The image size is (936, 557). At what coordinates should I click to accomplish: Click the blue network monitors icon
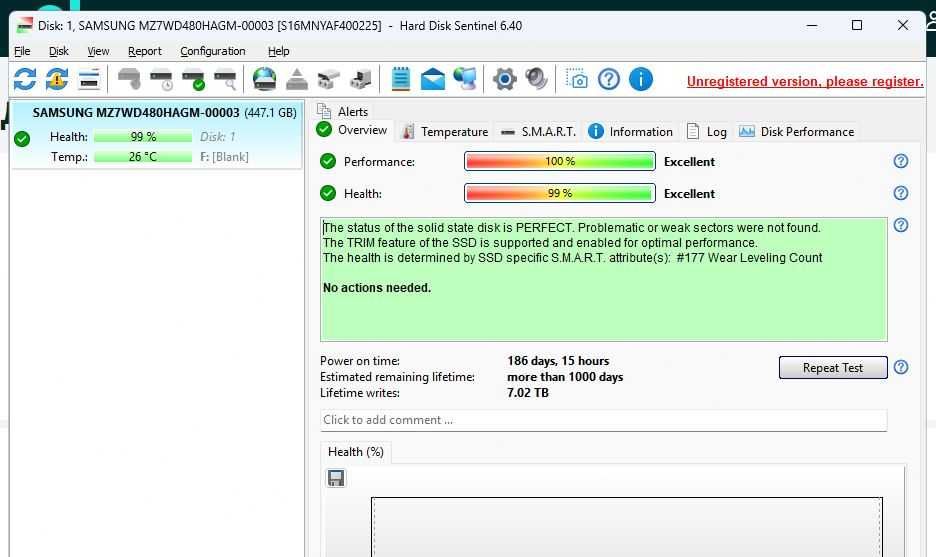point(465,79)
